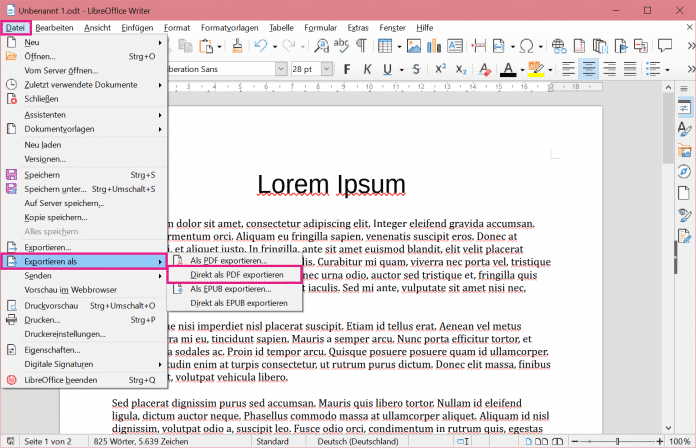Open sidebar Navigator compass icon
This screenshot has height=448, width=696.
pos(684,171)
